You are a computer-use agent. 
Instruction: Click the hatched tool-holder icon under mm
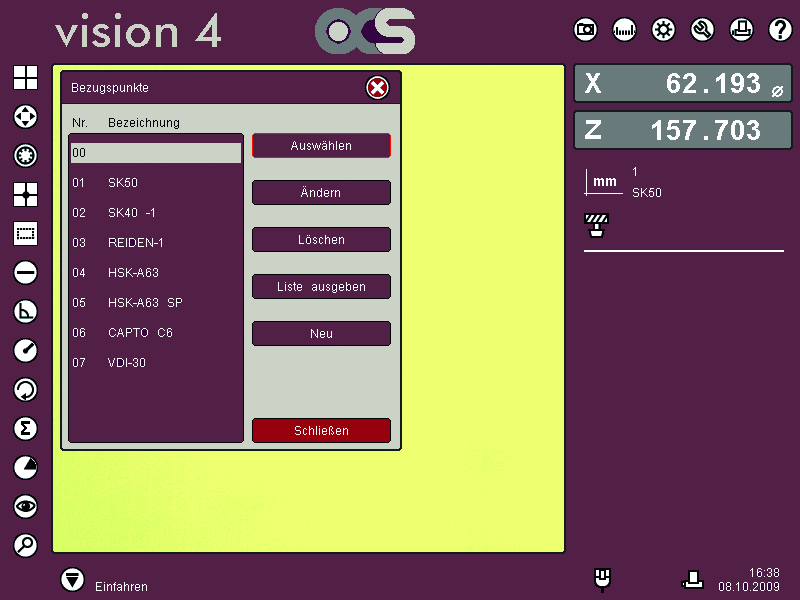596,225
